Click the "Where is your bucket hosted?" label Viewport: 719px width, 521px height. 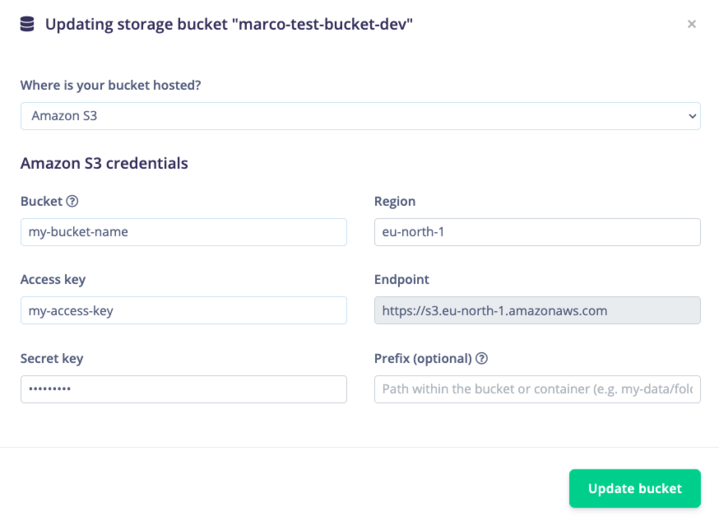tap(111, 85)
